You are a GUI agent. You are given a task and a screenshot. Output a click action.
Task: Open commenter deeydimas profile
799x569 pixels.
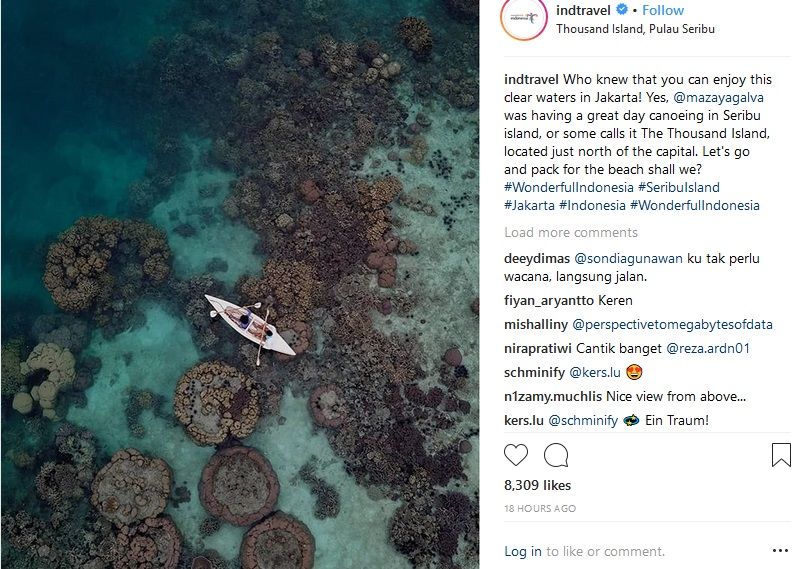click(x=535, y=258)
